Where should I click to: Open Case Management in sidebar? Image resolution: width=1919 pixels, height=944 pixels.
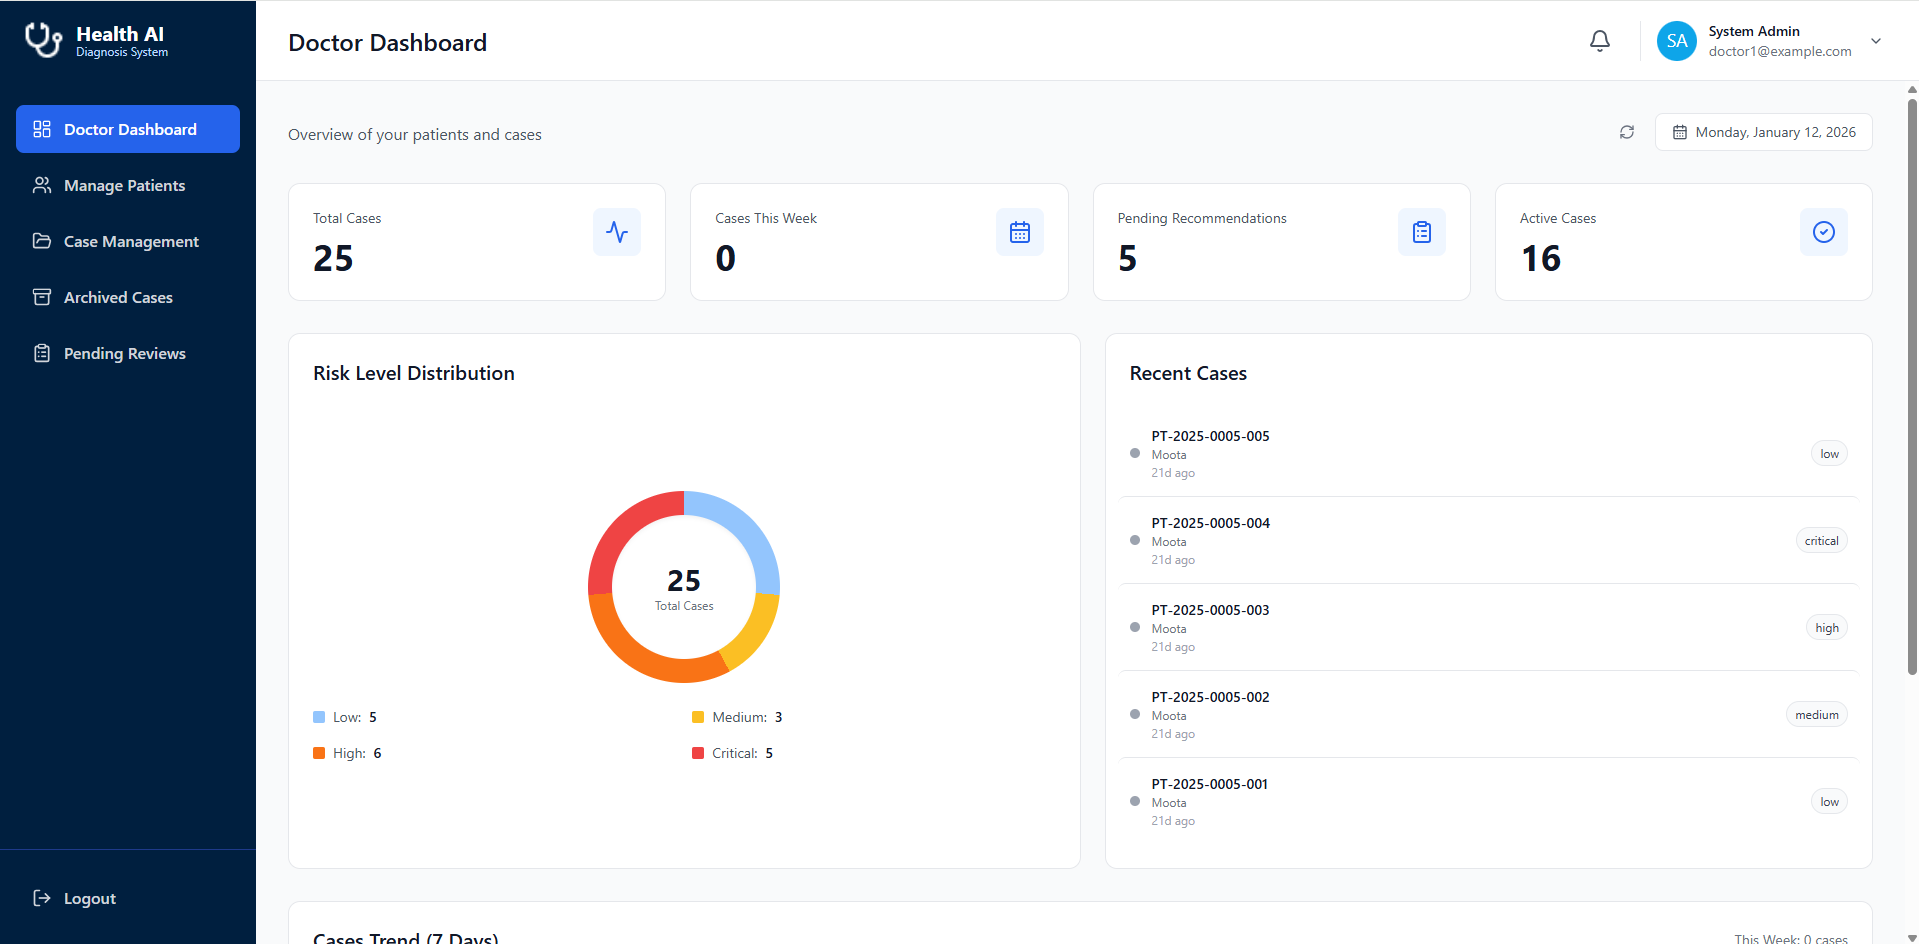click(x=128, y=241)
